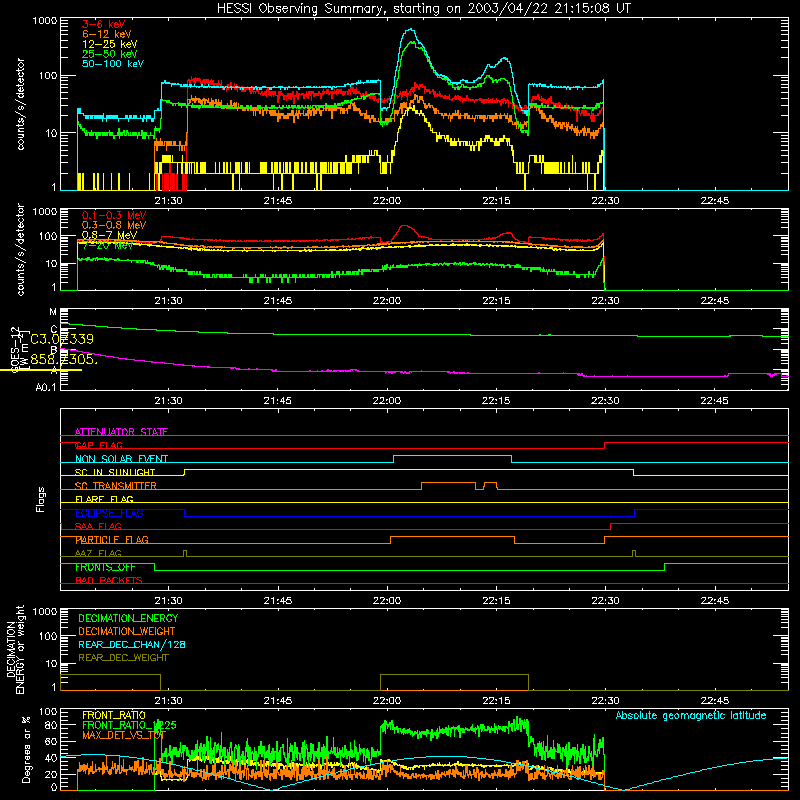This screenshot has height=800, width=800.
Task: Select the SC_IN_SUNLIGHT flag label
Action: point(115,472)
